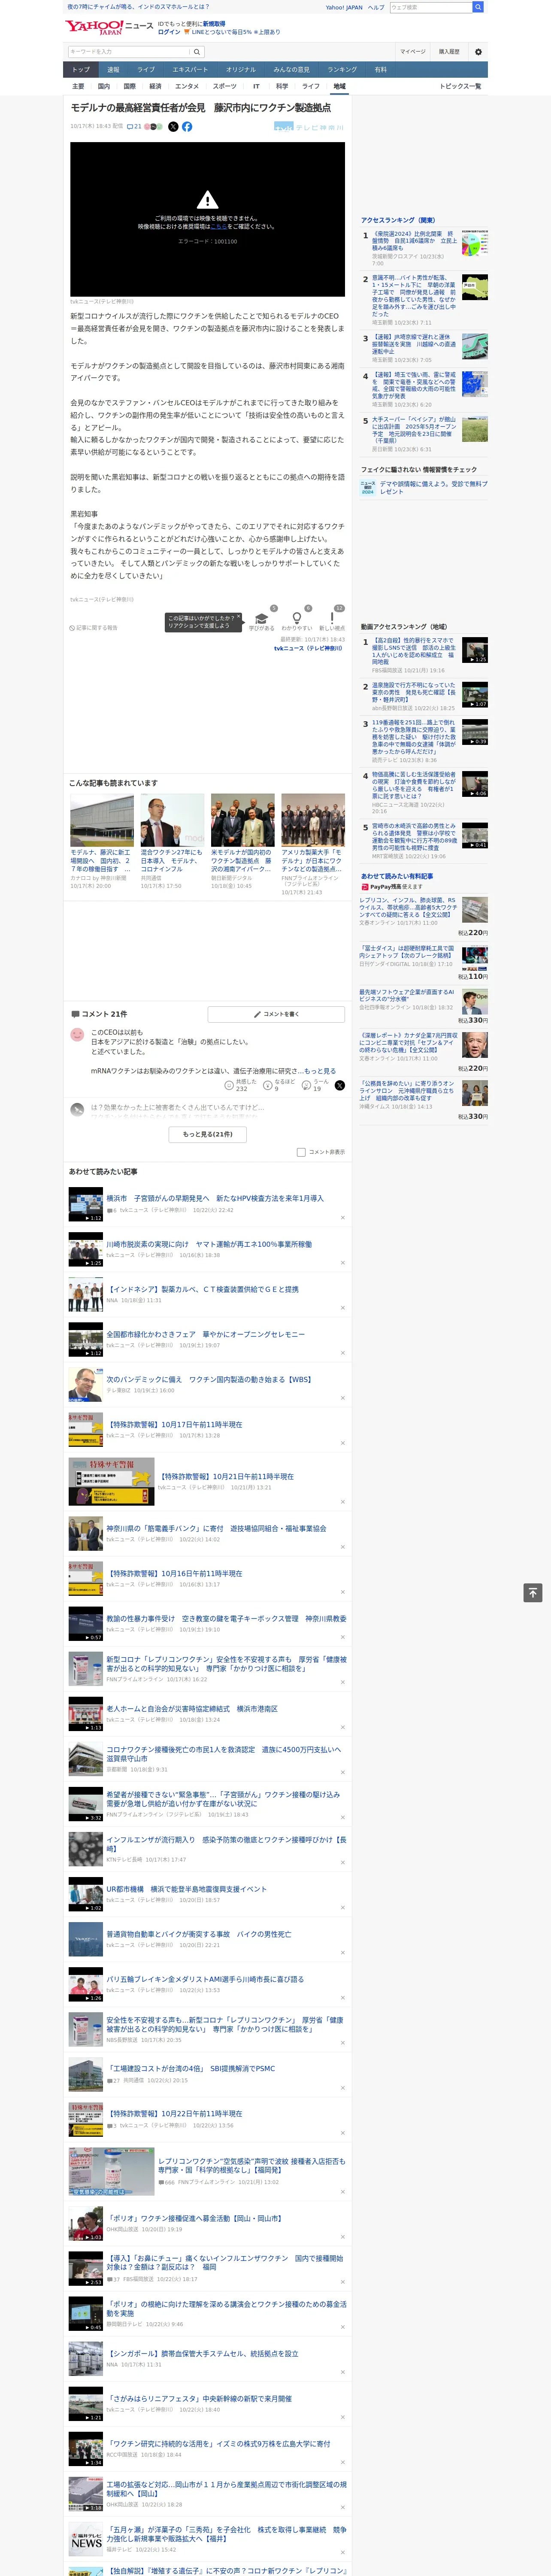Click the blue web search button
The height and width of the screenshot is (2576, 551).
pyautogui.click(x=478, y=7)
